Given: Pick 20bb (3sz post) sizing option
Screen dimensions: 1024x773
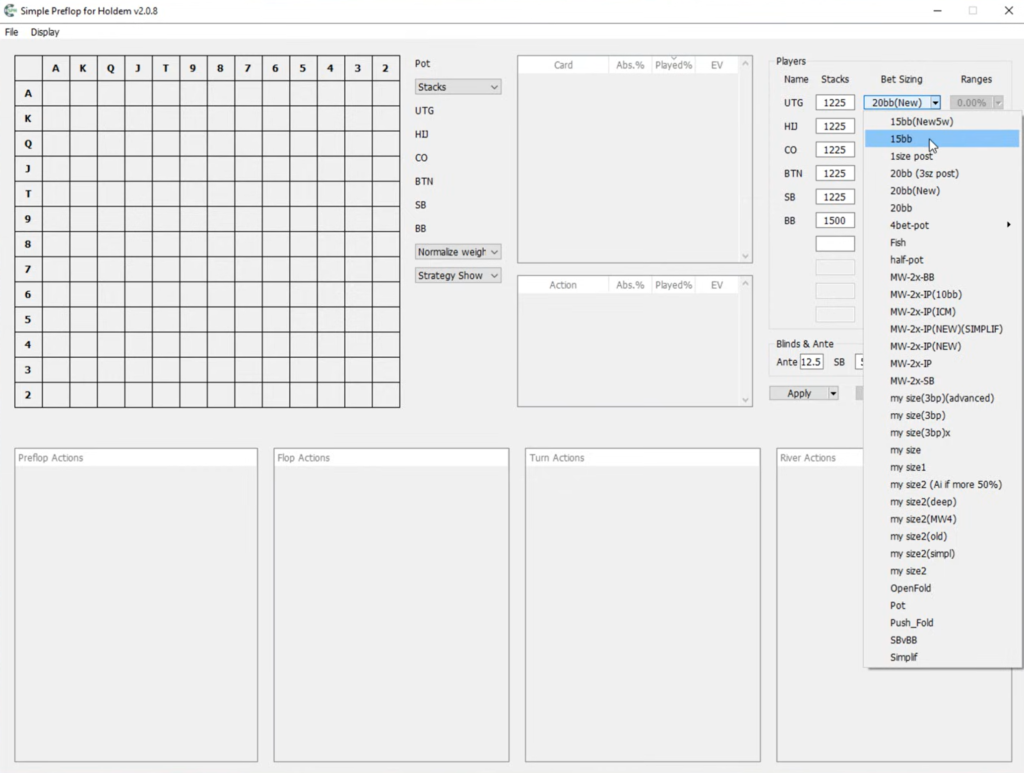Looking at the screenshot, I should coord(942,174).
